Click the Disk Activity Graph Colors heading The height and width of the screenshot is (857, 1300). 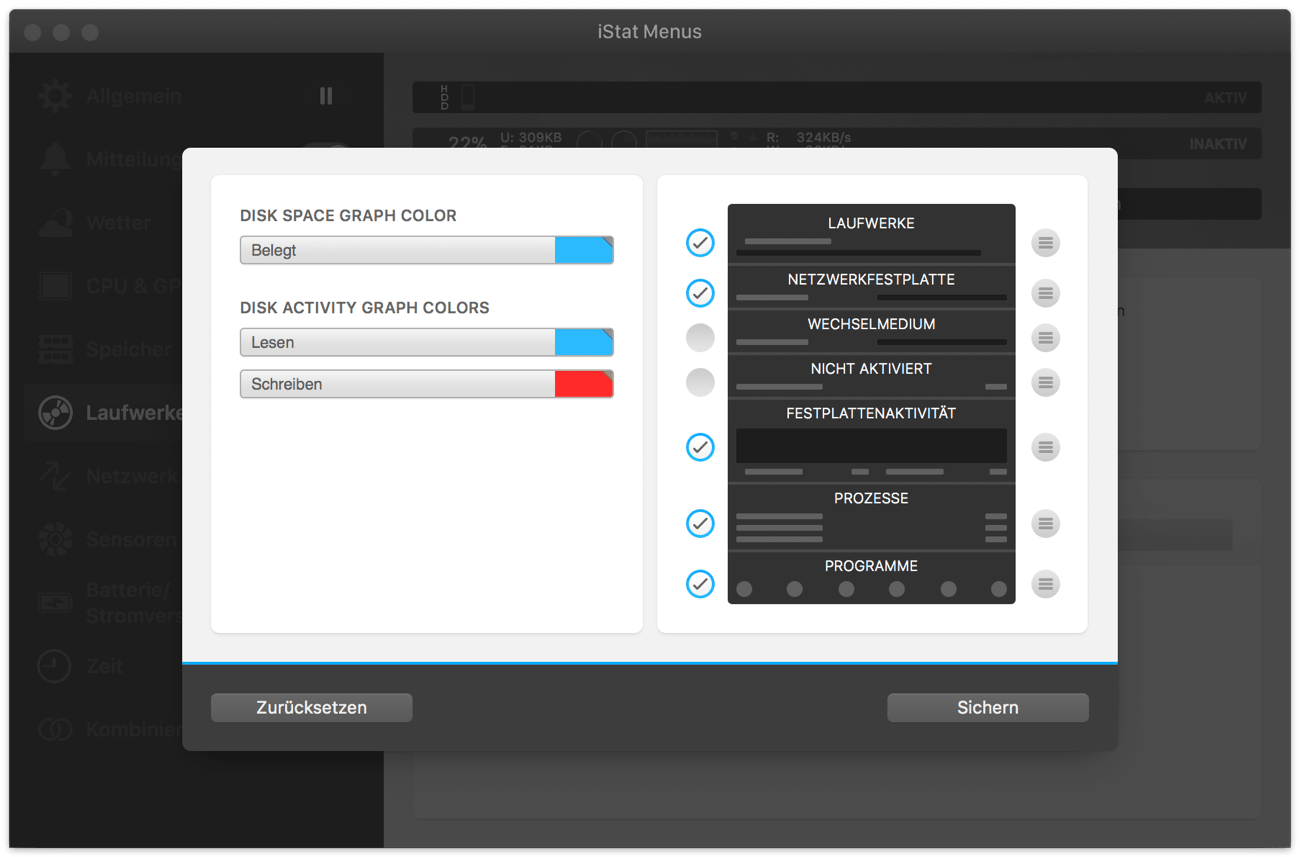364,307
